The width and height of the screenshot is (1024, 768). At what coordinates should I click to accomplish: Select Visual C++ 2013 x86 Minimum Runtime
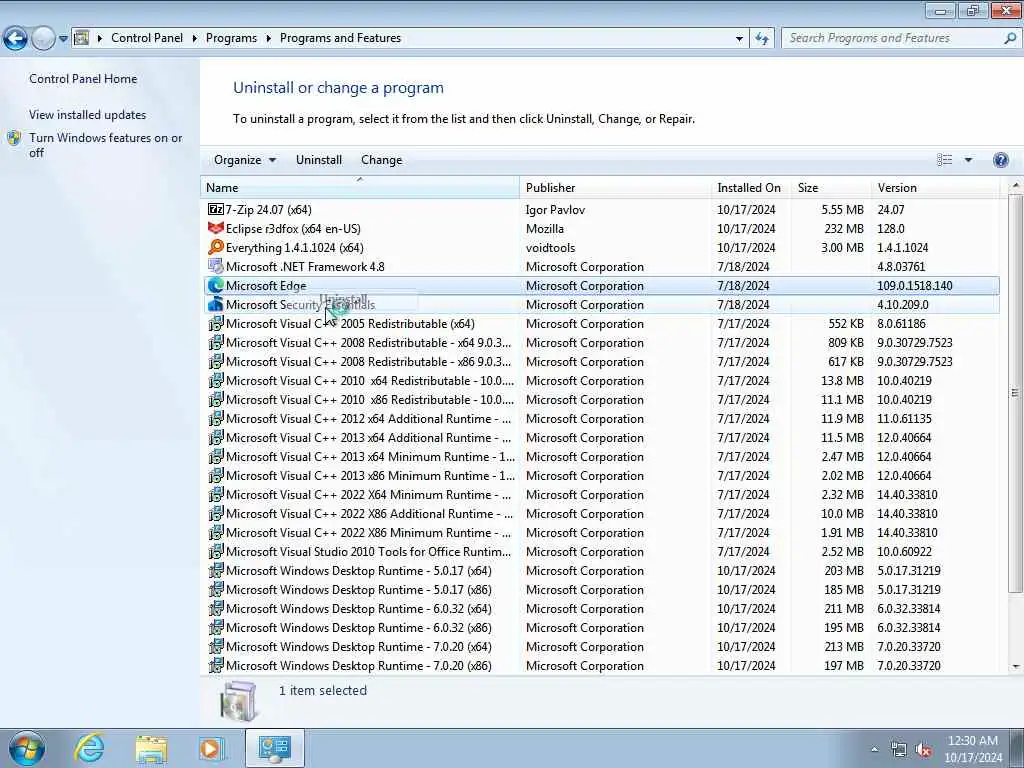coord(600,475)
